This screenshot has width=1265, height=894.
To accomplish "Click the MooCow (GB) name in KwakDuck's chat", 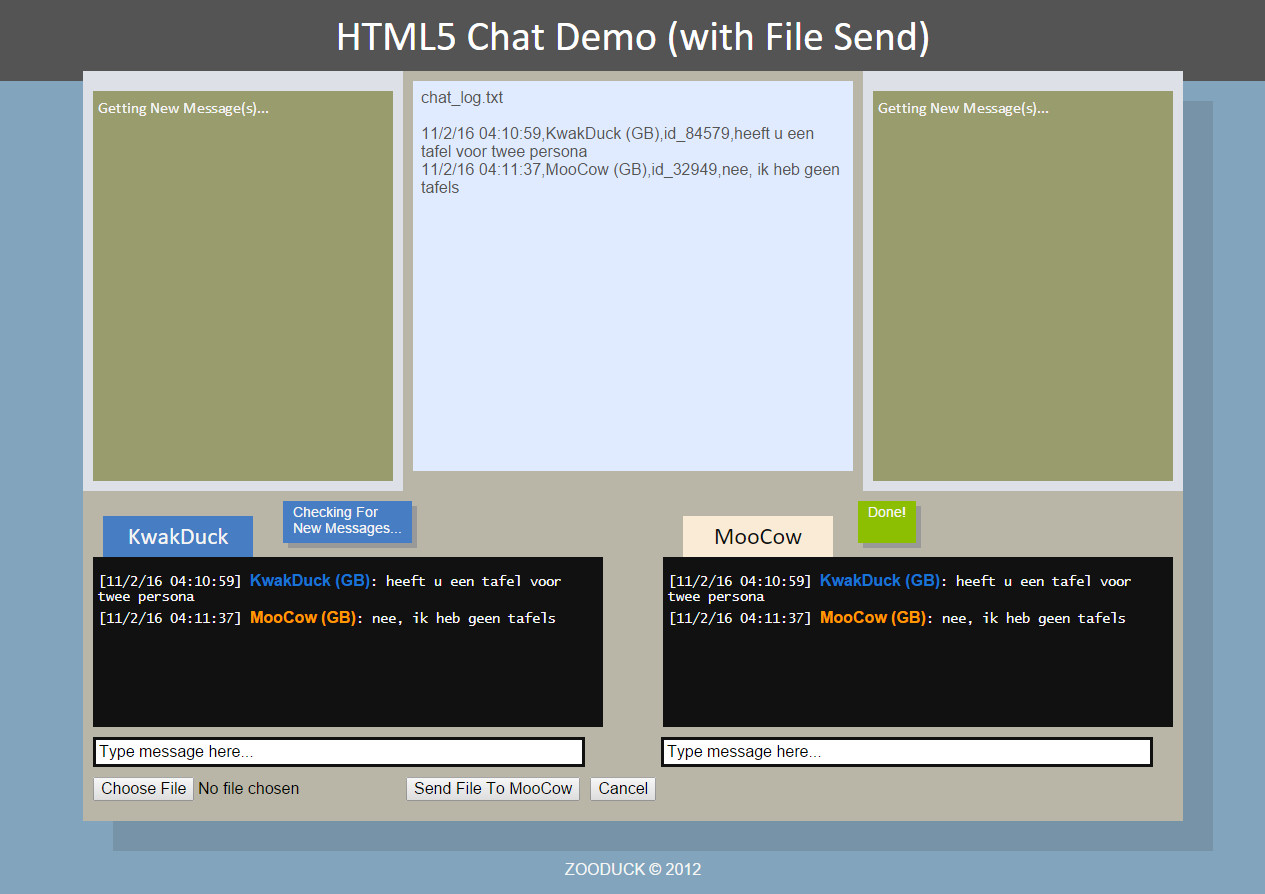I will pyautogui.click(x=303, y=617).
